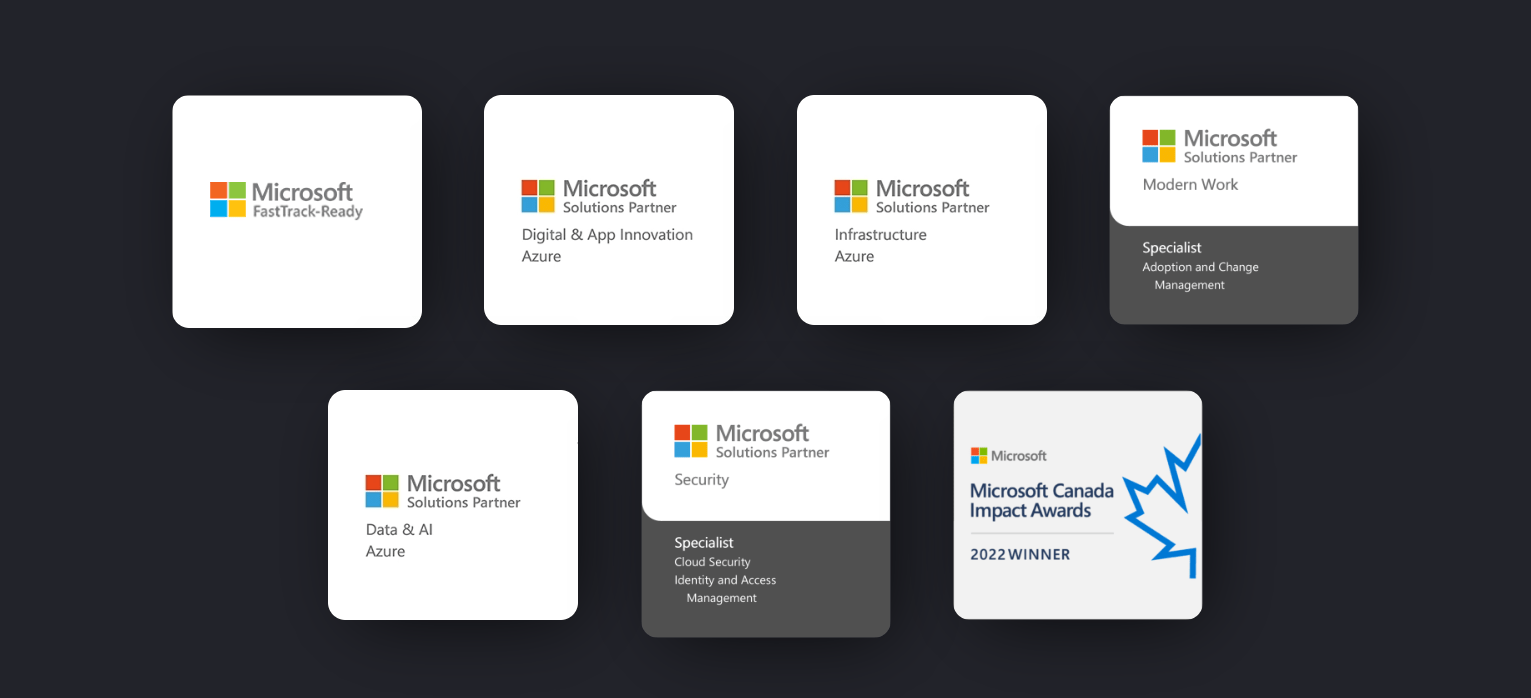1531x698 pixels.
Task: Click the Microsoft logo on Data & AI badge
Action: pyautogui.click(x=382, y=491)
